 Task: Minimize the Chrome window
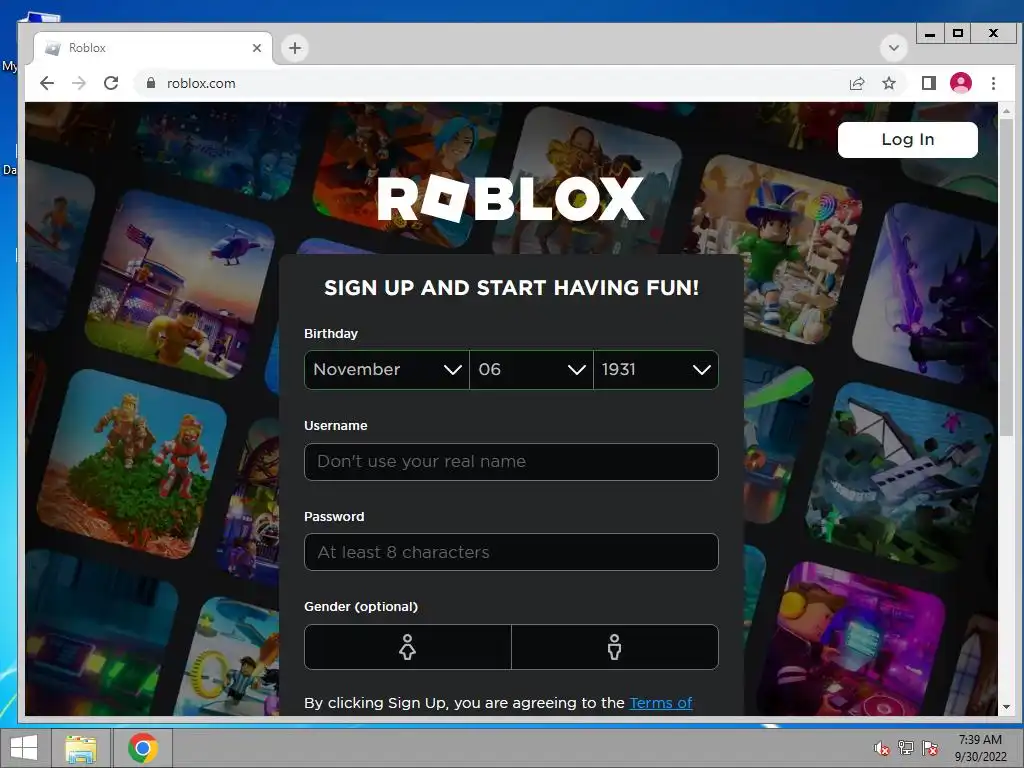click(930, 33)
